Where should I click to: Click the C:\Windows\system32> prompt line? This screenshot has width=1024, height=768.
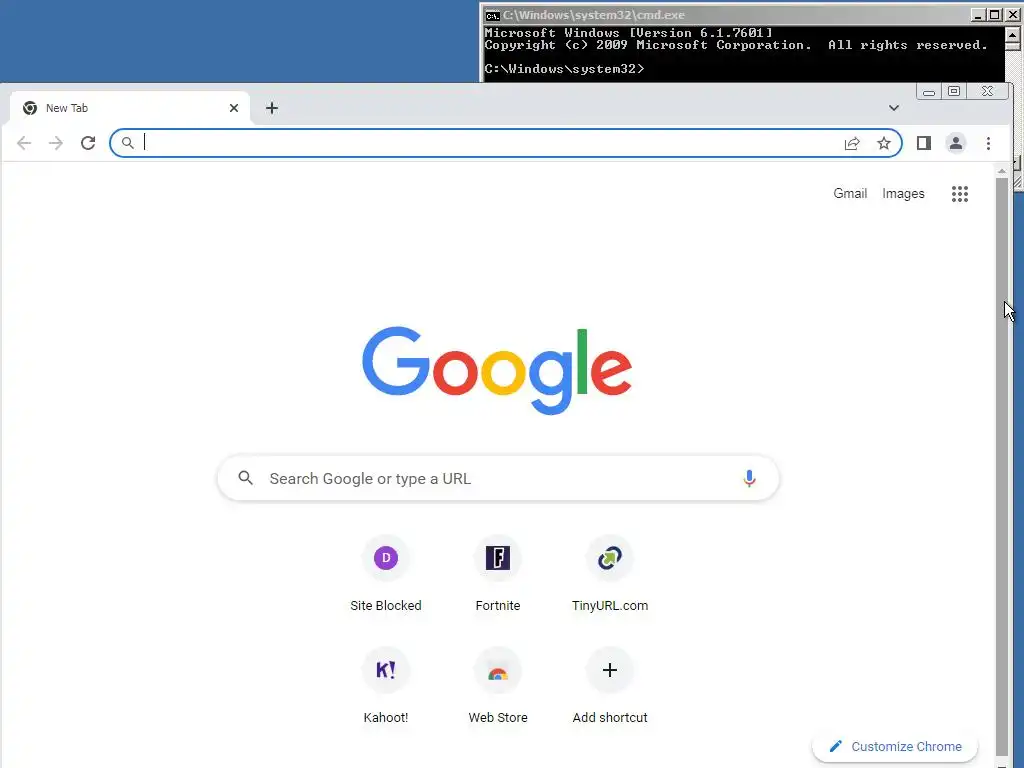pos(564,69)
